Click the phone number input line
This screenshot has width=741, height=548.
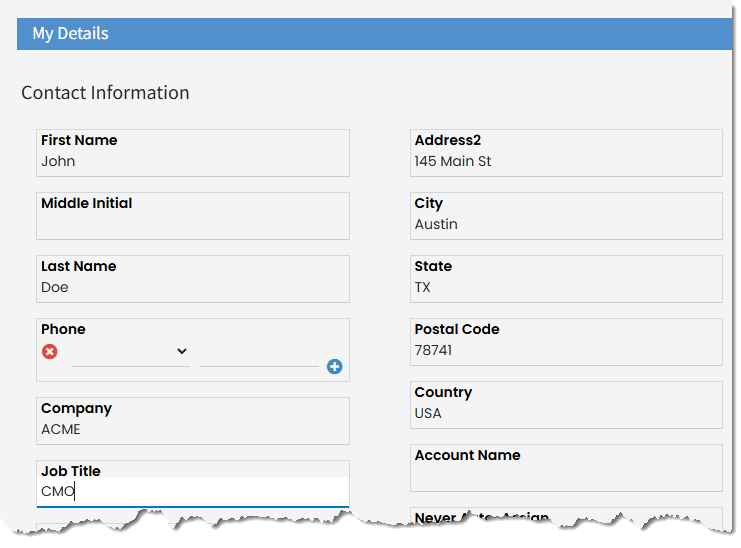pyautogui.click(x=259, y=356)
